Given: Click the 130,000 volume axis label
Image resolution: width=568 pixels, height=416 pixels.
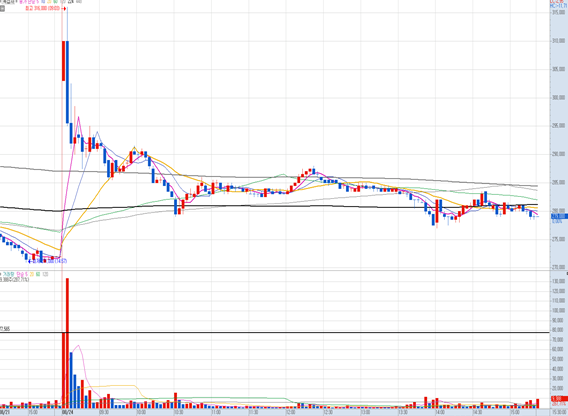Looking at the screenshot, I should [558, 281].
